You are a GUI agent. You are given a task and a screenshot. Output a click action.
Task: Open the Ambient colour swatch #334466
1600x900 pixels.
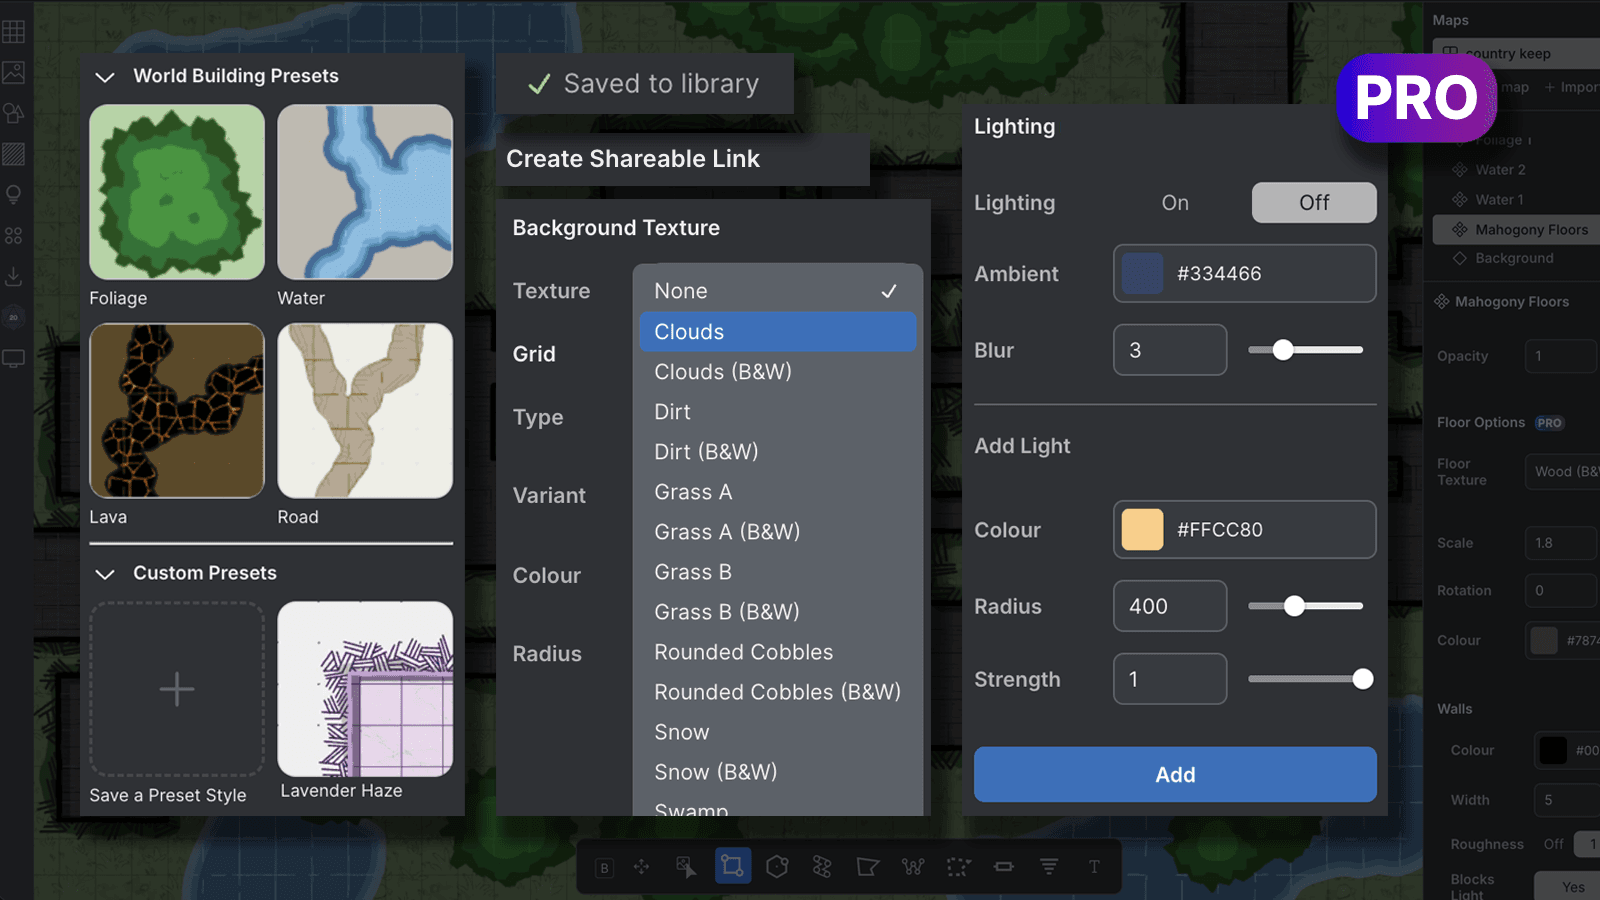tap(1142, 274)
